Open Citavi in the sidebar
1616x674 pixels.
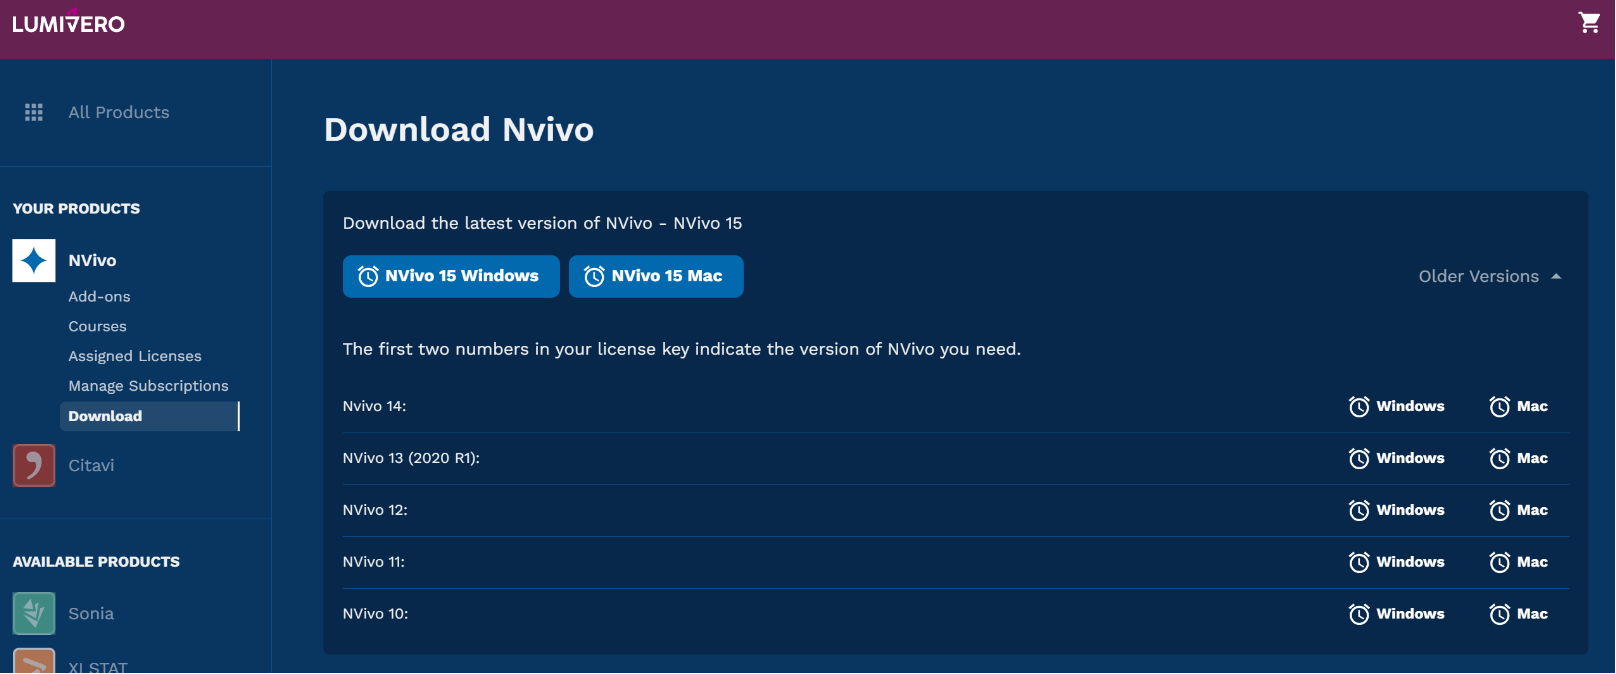coord(91,465)
